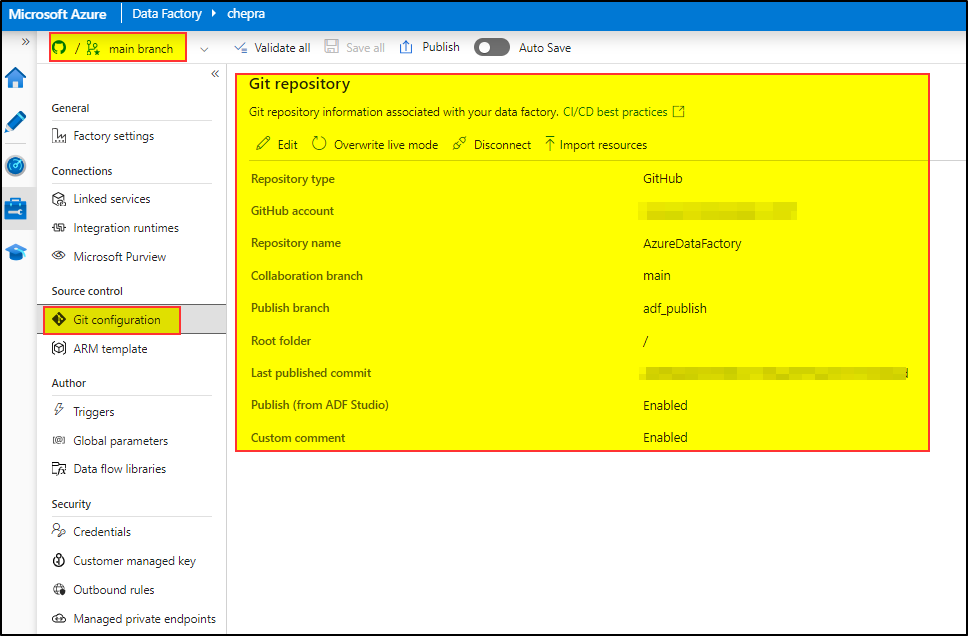Open Factory settings

coord(114,136)
